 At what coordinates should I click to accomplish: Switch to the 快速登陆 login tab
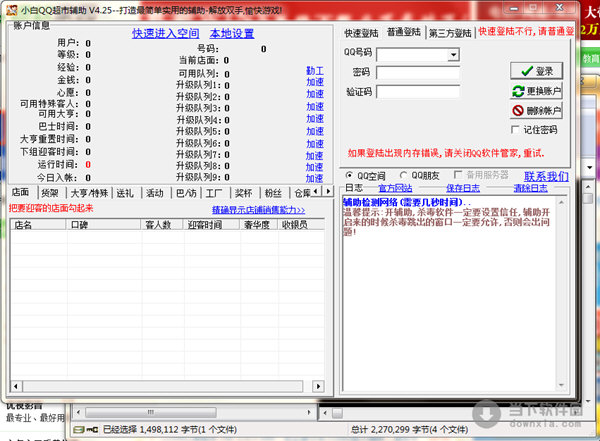pyautogui.click(x=361, y=33)
